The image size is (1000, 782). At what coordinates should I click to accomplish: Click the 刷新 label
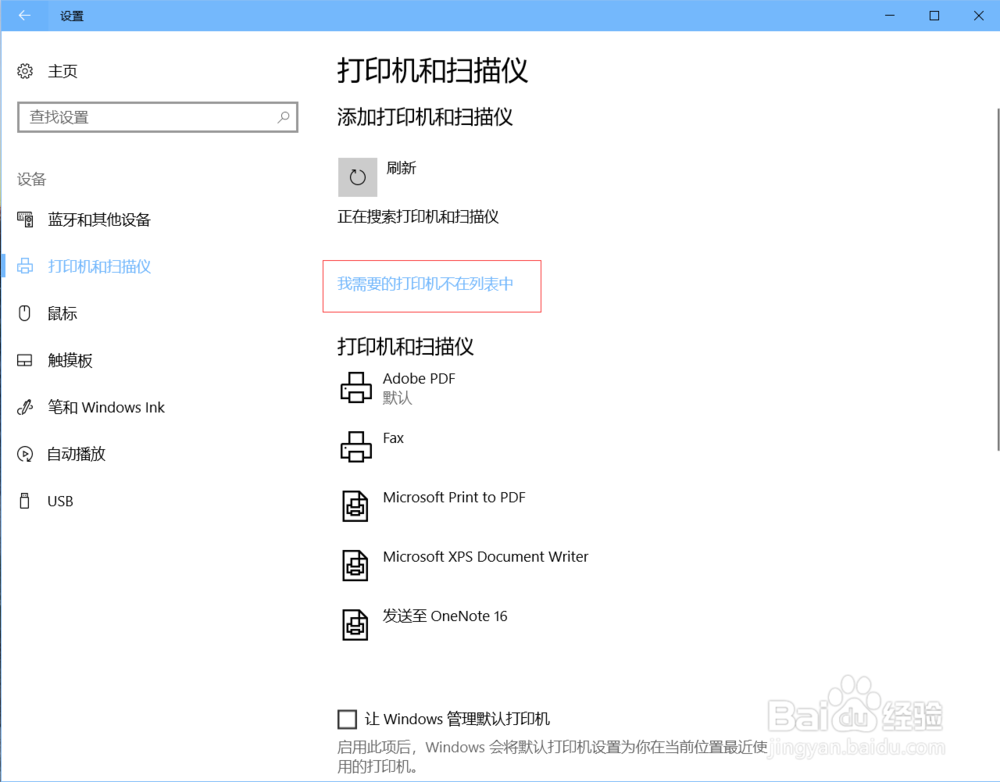tap(401, 168)
